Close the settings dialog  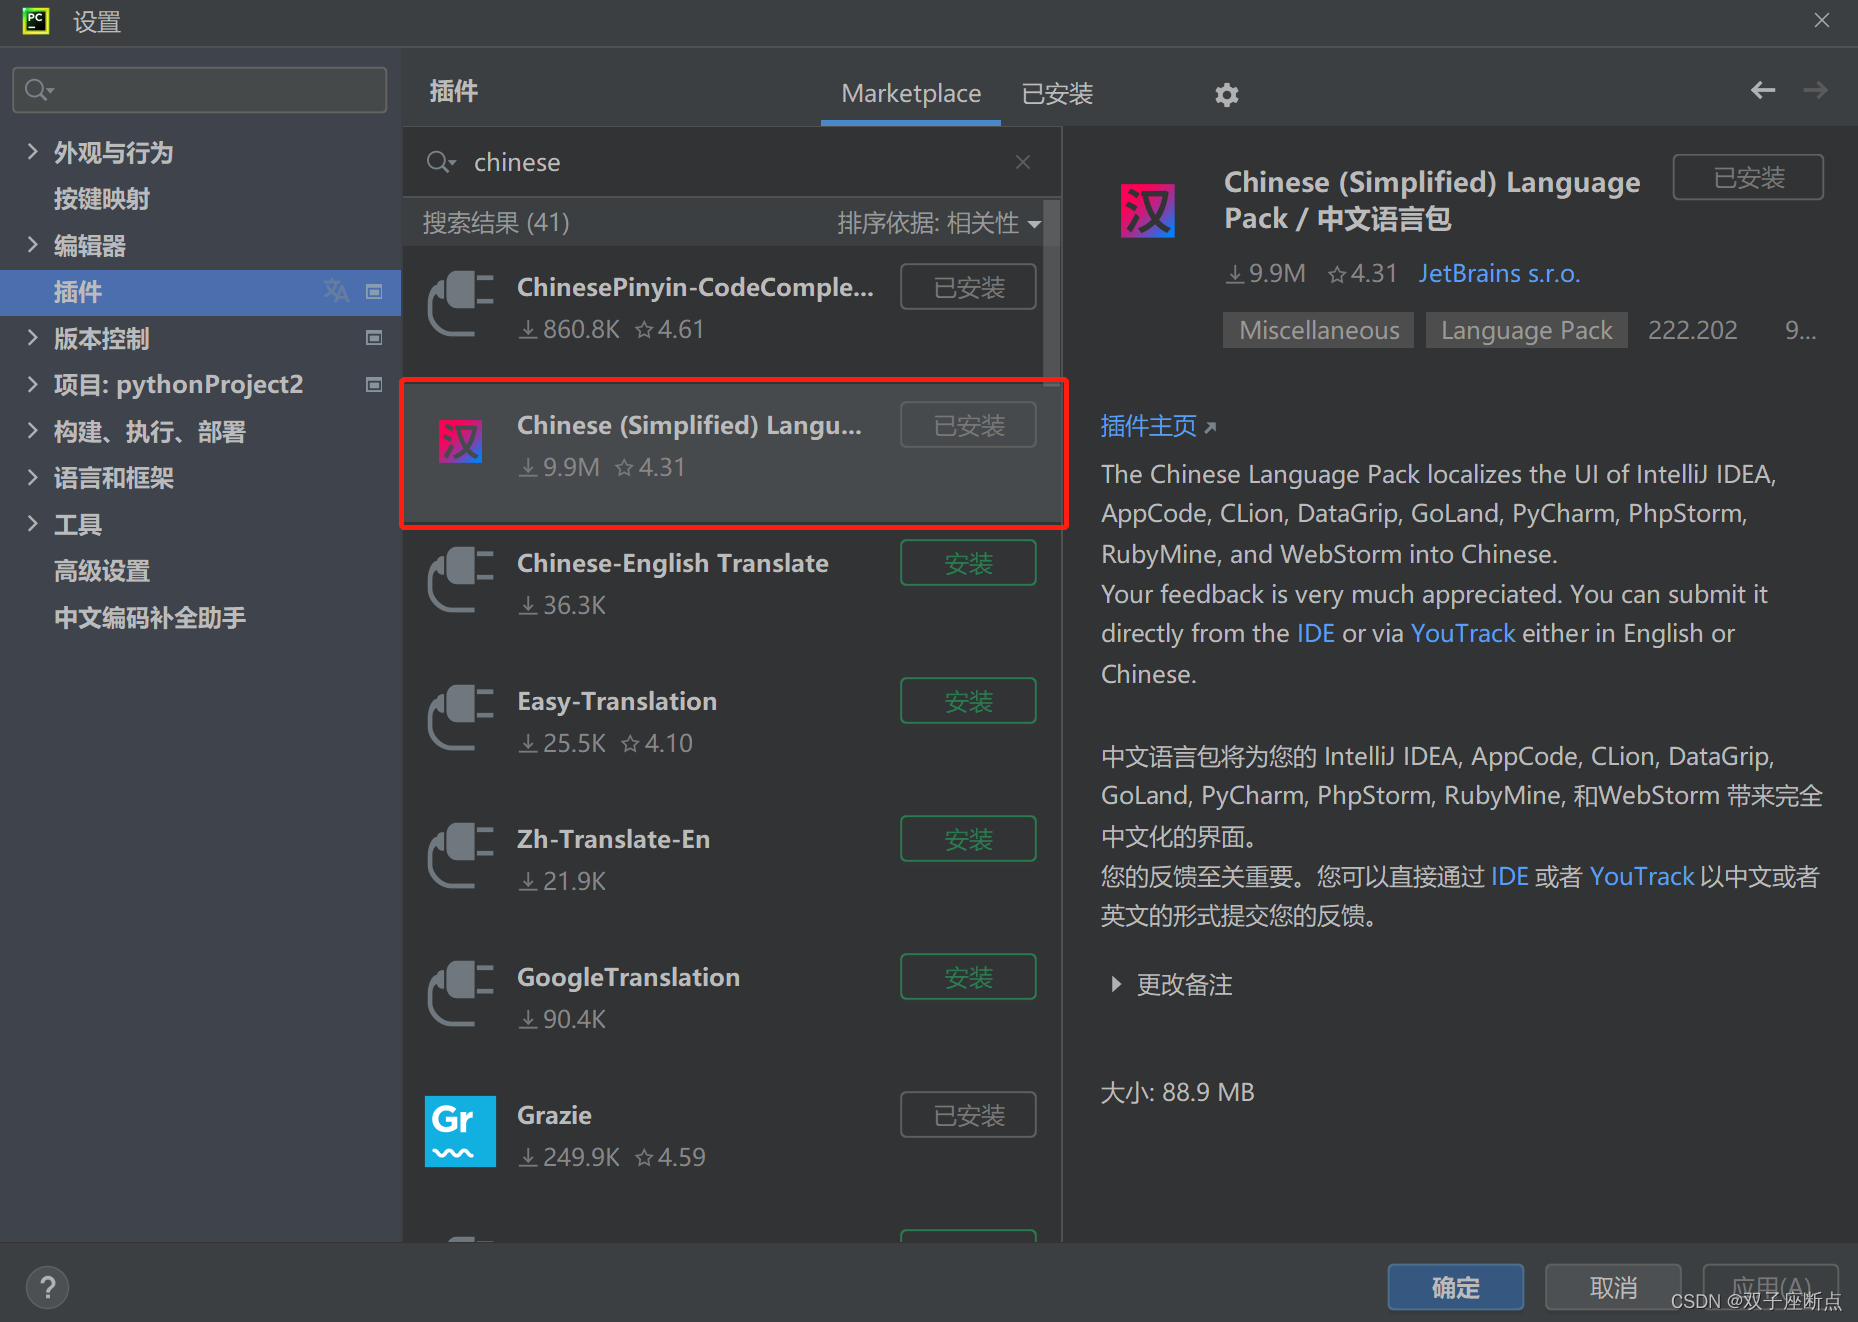click(1821, 21)
